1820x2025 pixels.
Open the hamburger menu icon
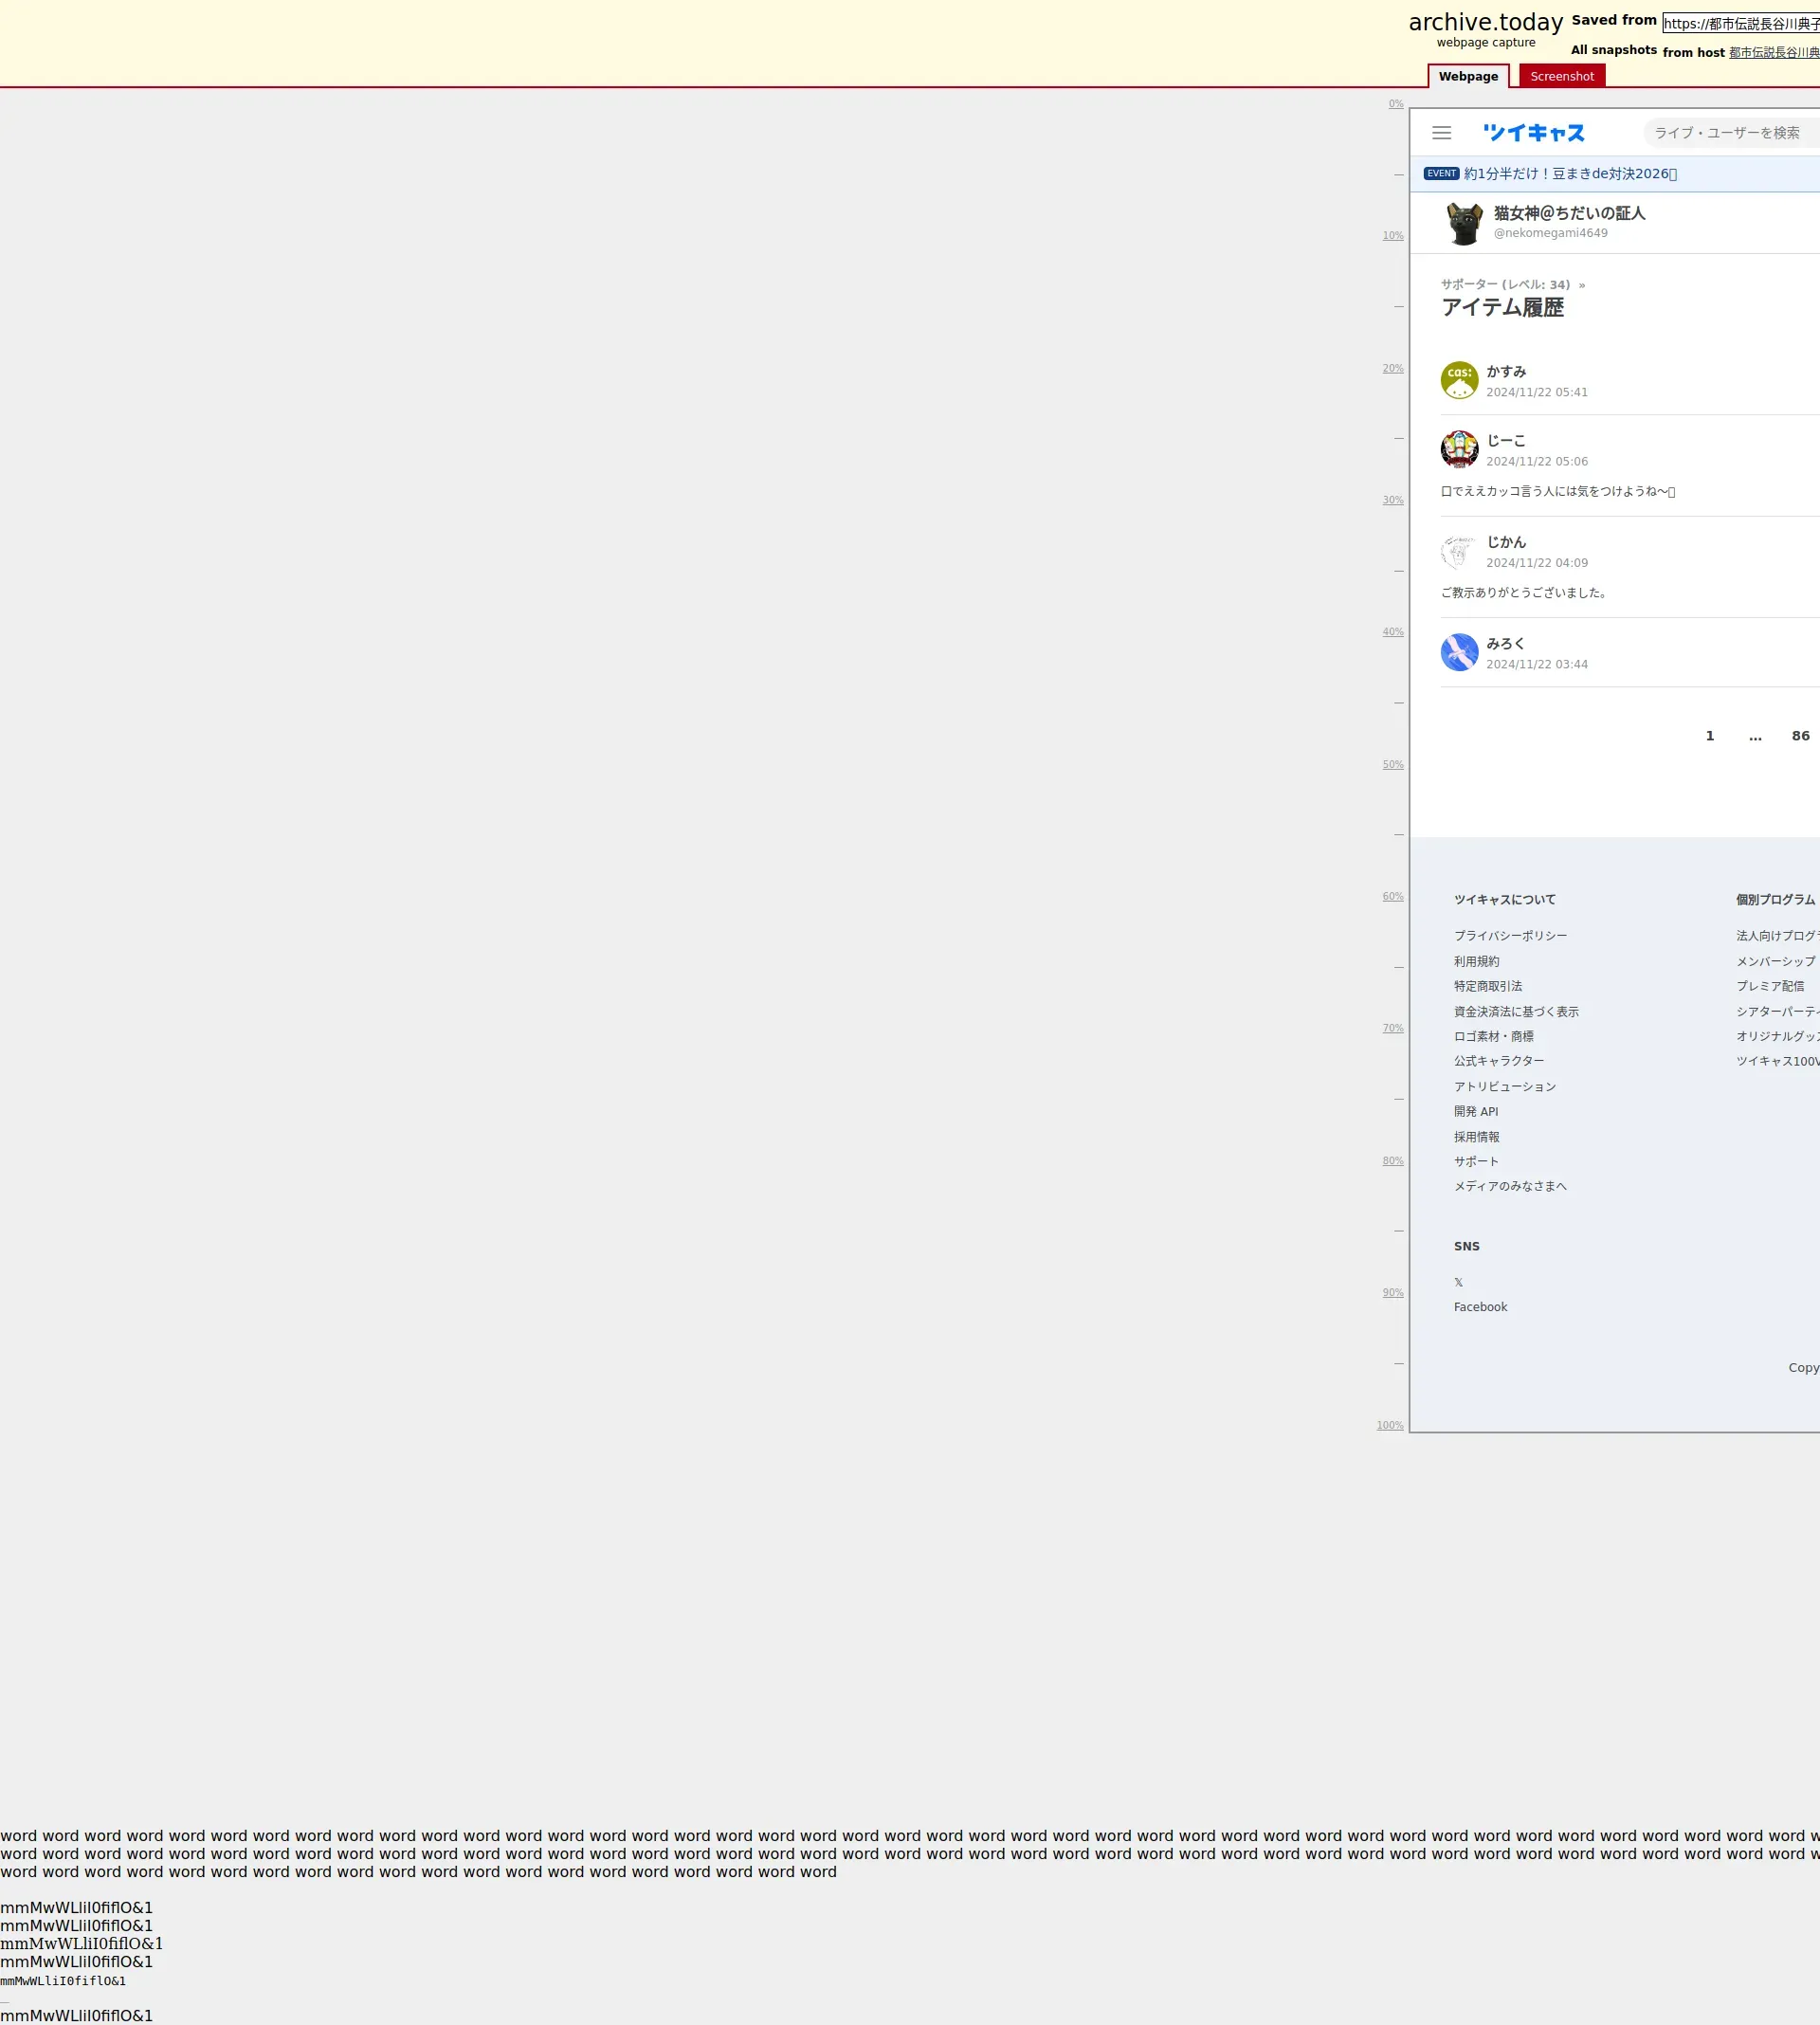click(1441, 133)
